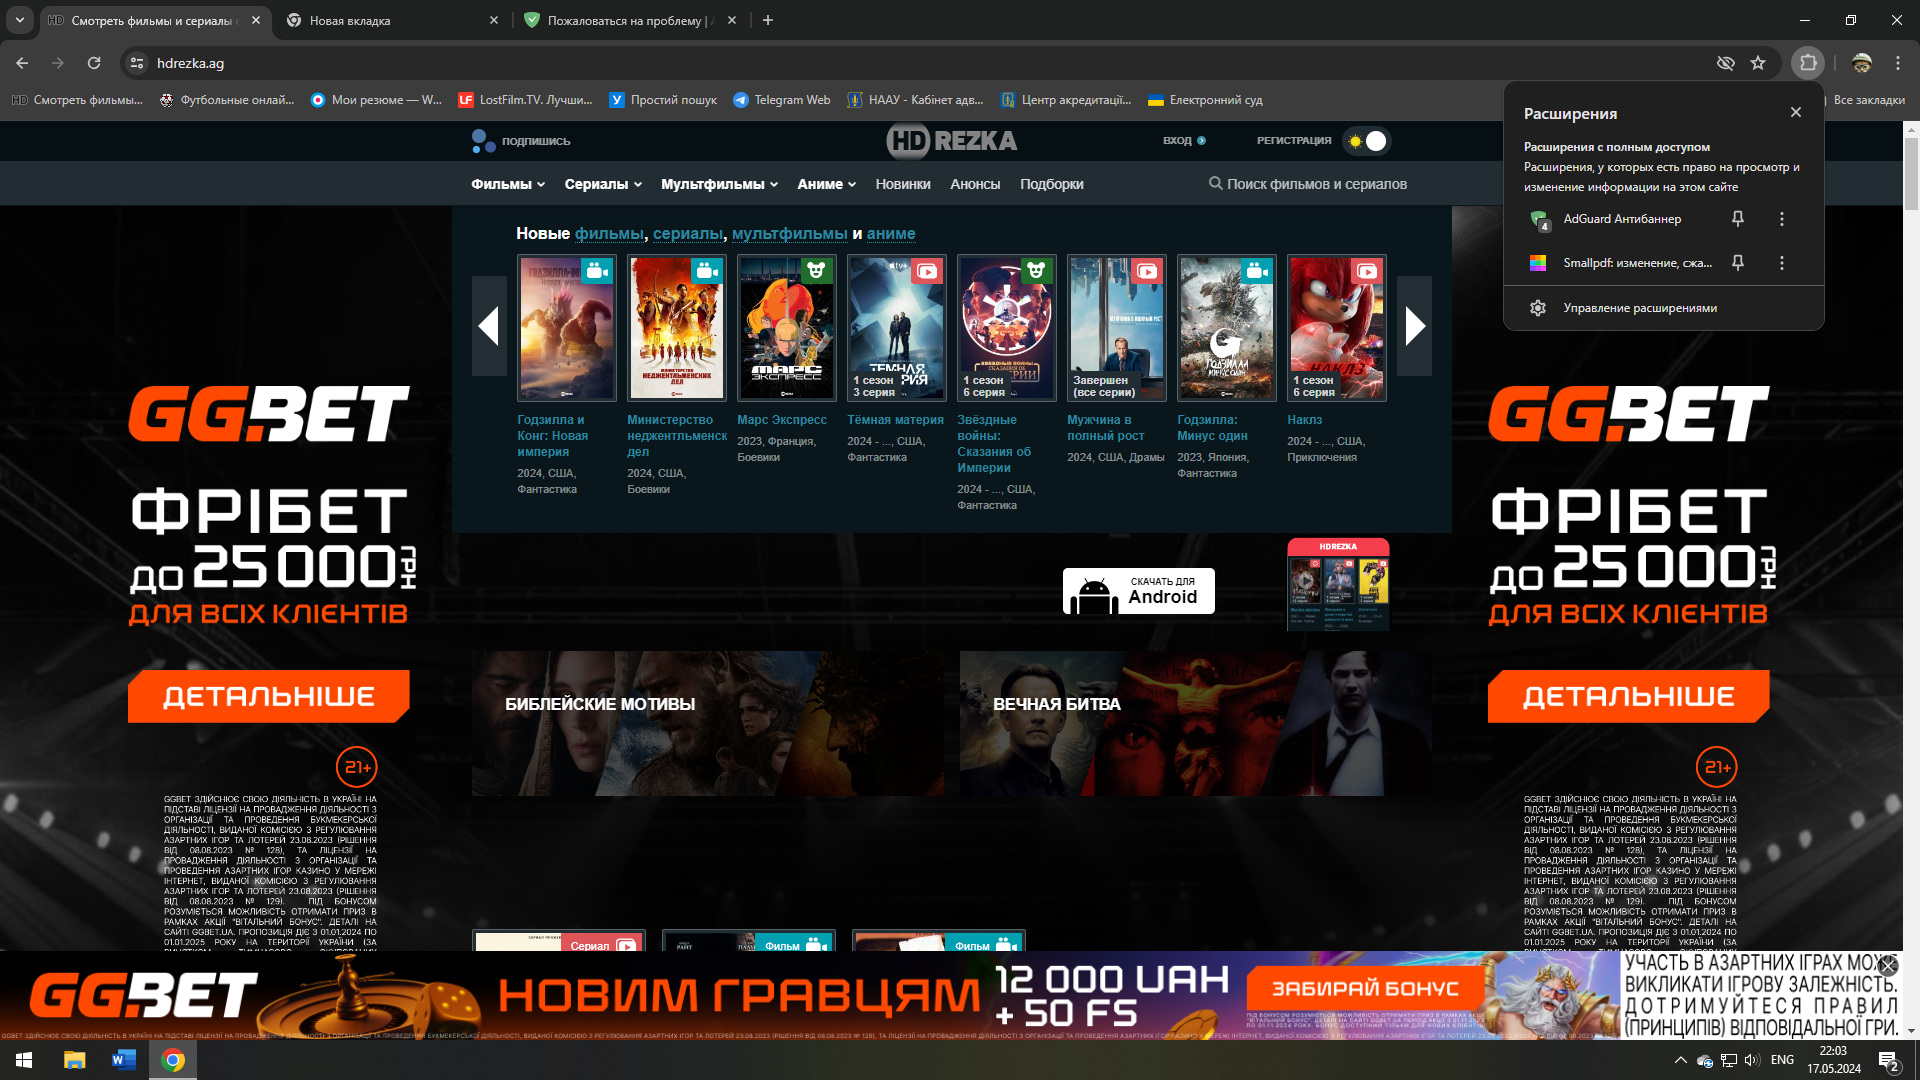Click the HDREZKA logo
The width and height of the screenshot is (1920, 1080).
point(953,141)
